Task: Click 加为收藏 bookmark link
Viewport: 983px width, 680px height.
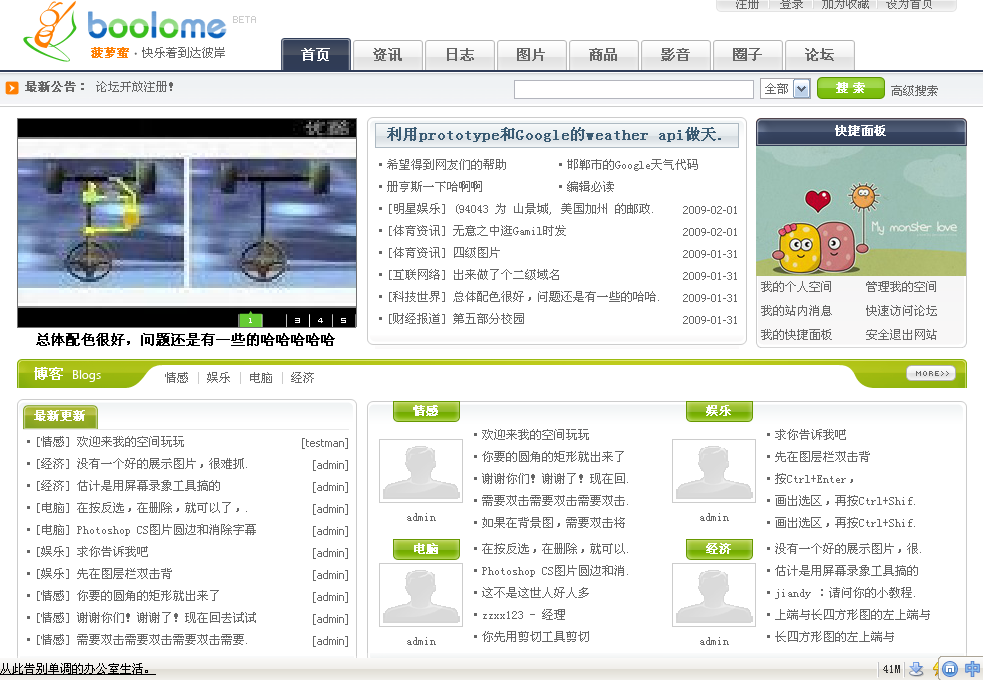Action: 845,4
